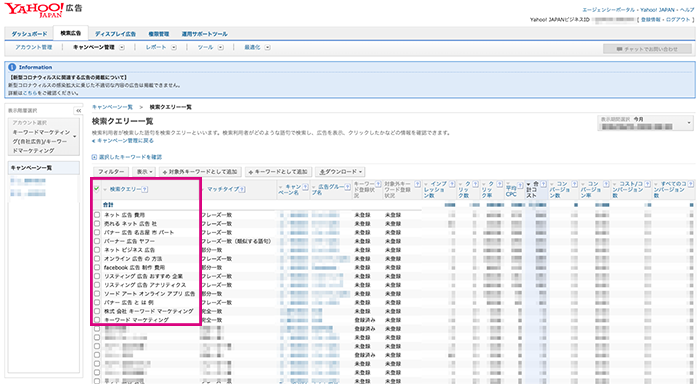Switch to the ディスプレイ広告 tab

(x=115, y=34)
